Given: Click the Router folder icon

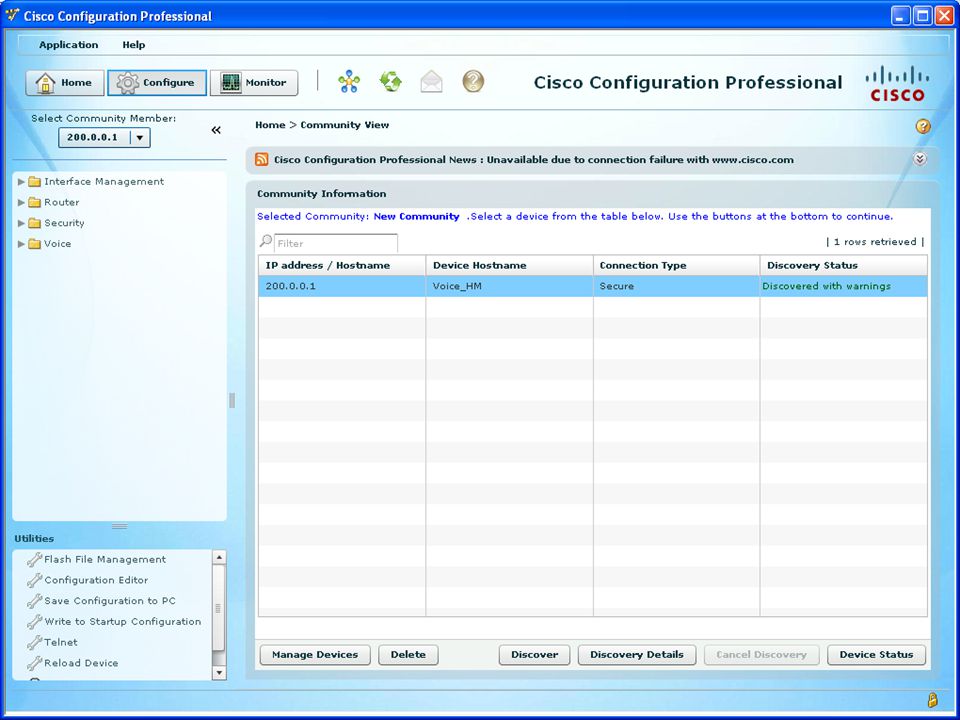Looking at the screenshot, I should click(35, 202).
